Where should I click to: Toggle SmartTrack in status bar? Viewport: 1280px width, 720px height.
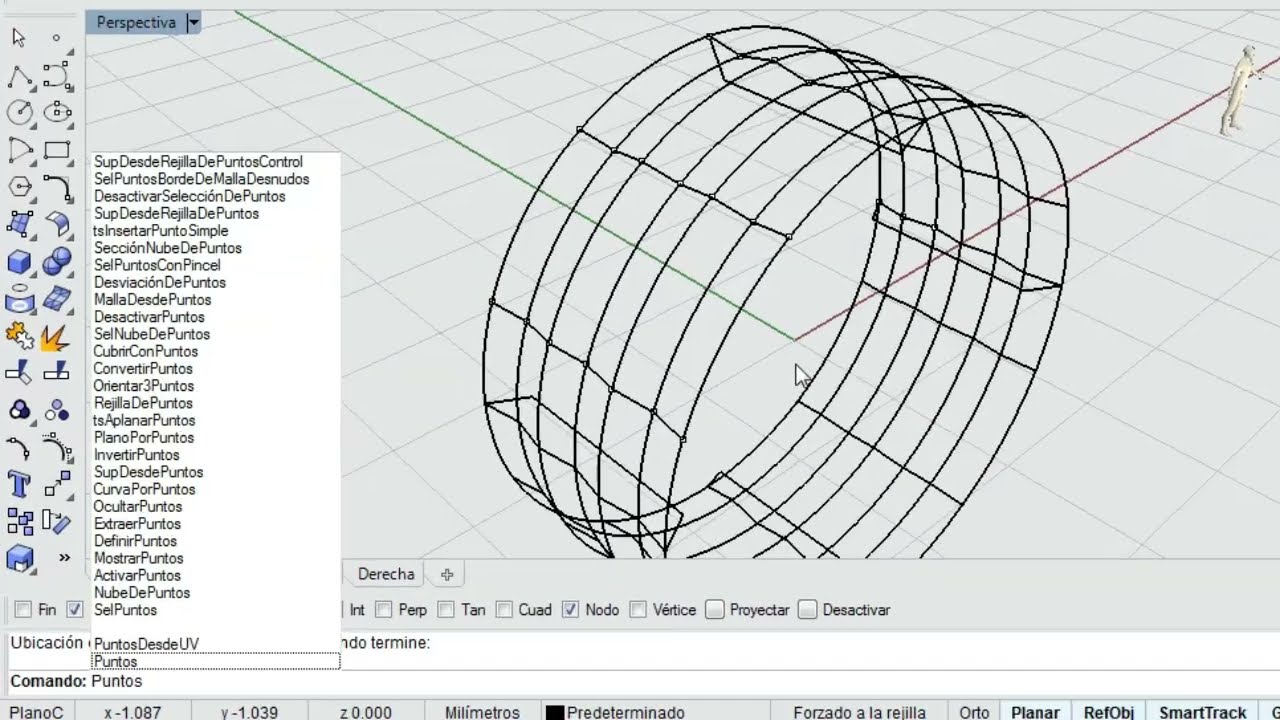[x=1202, y=712]
